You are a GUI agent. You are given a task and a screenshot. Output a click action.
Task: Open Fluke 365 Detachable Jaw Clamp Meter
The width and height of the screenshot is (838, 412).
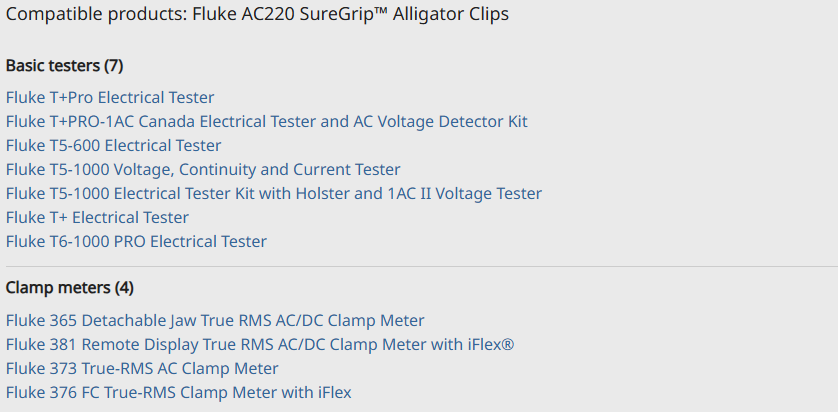point(215,321)
